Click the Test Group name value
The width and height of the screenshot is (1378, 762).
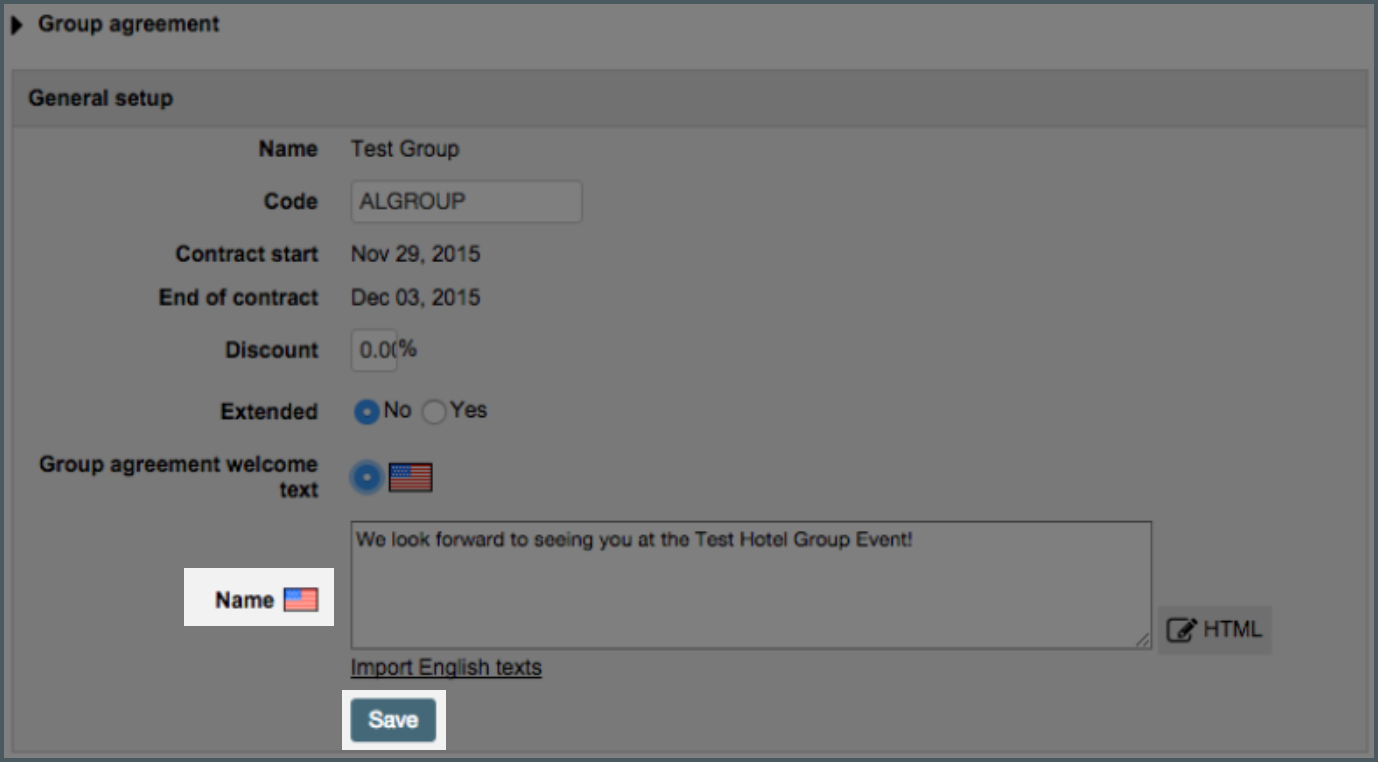pyautogui.click(x=405, y=149)
